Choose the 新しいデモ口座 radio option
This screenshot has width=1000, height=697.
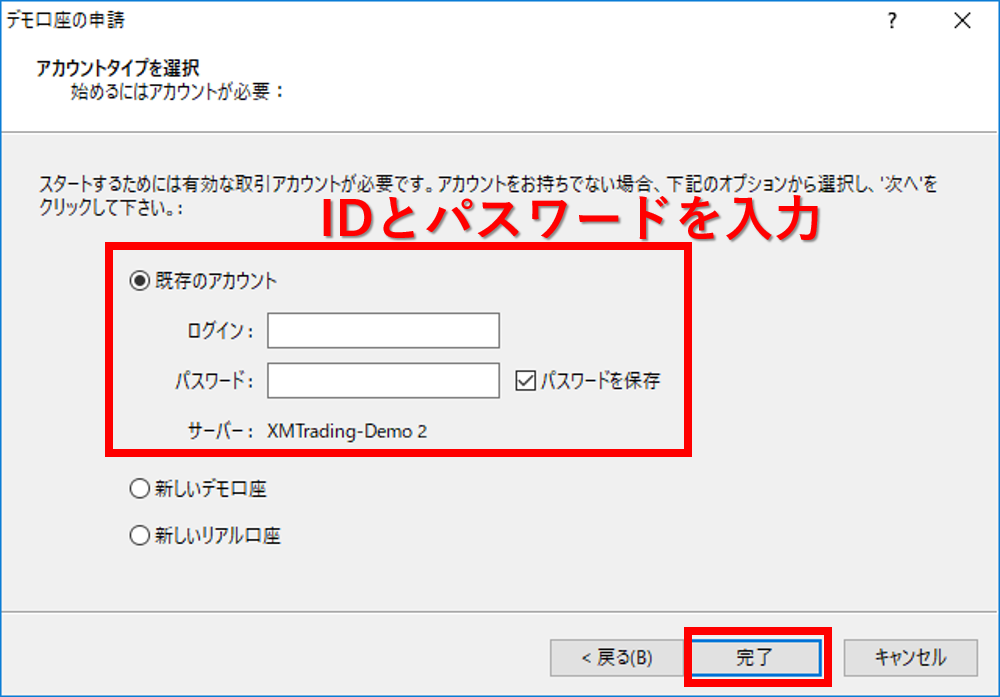click(139, 489)
